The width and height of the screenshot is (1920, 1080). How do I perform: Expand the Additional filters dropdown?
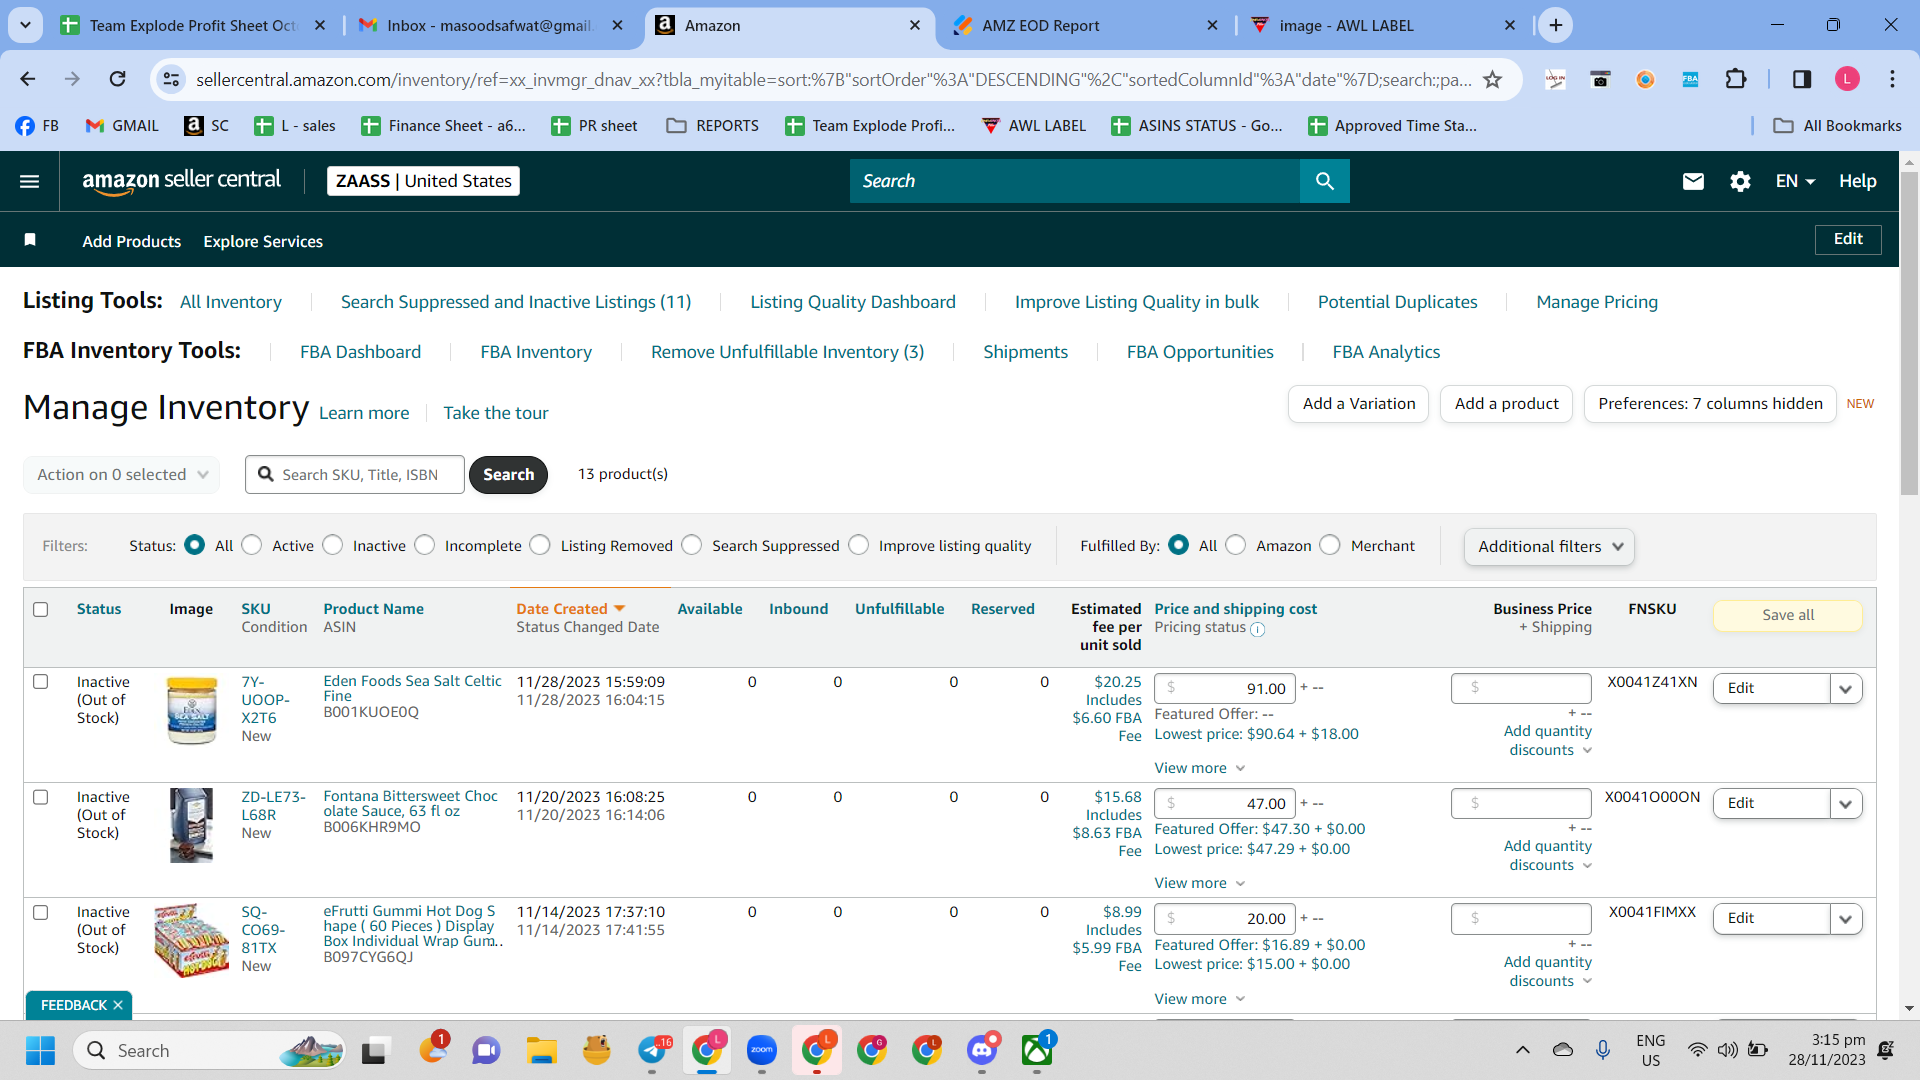1549,547
